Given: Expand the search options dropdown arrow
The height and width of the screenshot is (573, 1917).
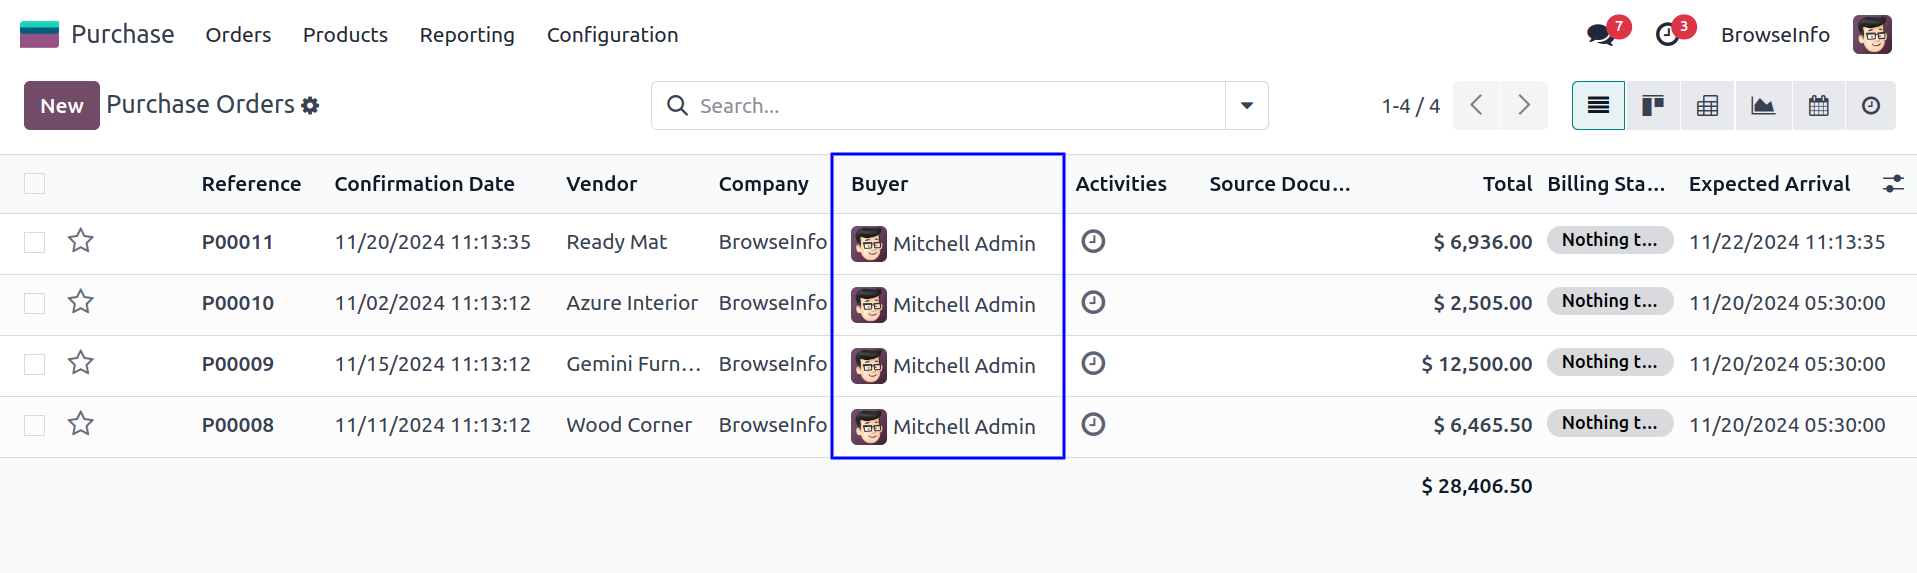Looking at the screenshot, I should (x=1246, y=106).
